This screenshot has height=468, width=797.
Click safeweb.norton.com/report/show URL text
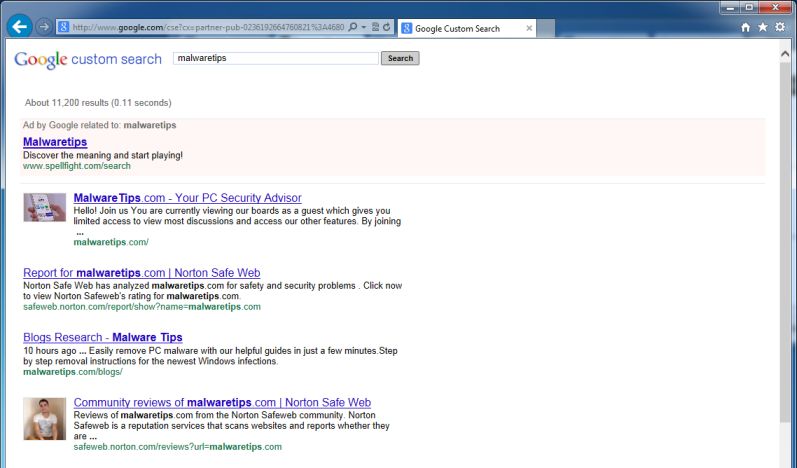coord(142,307)
